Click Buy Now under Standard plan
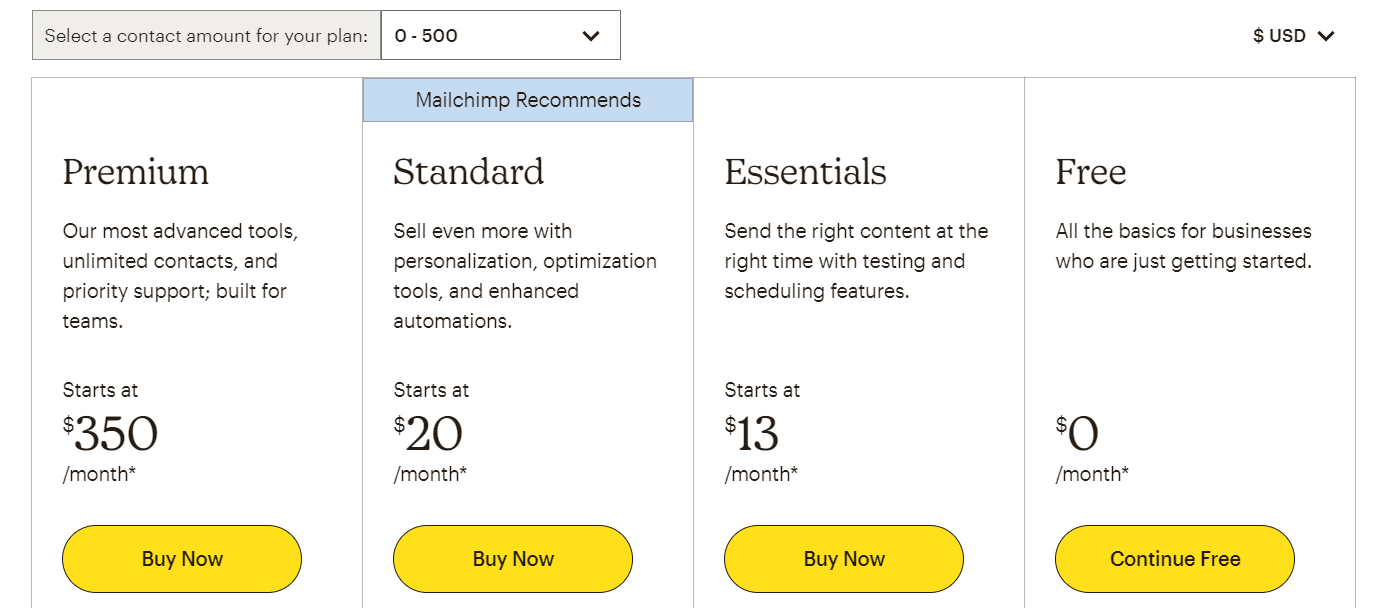1389x608 pixels. 513,559
